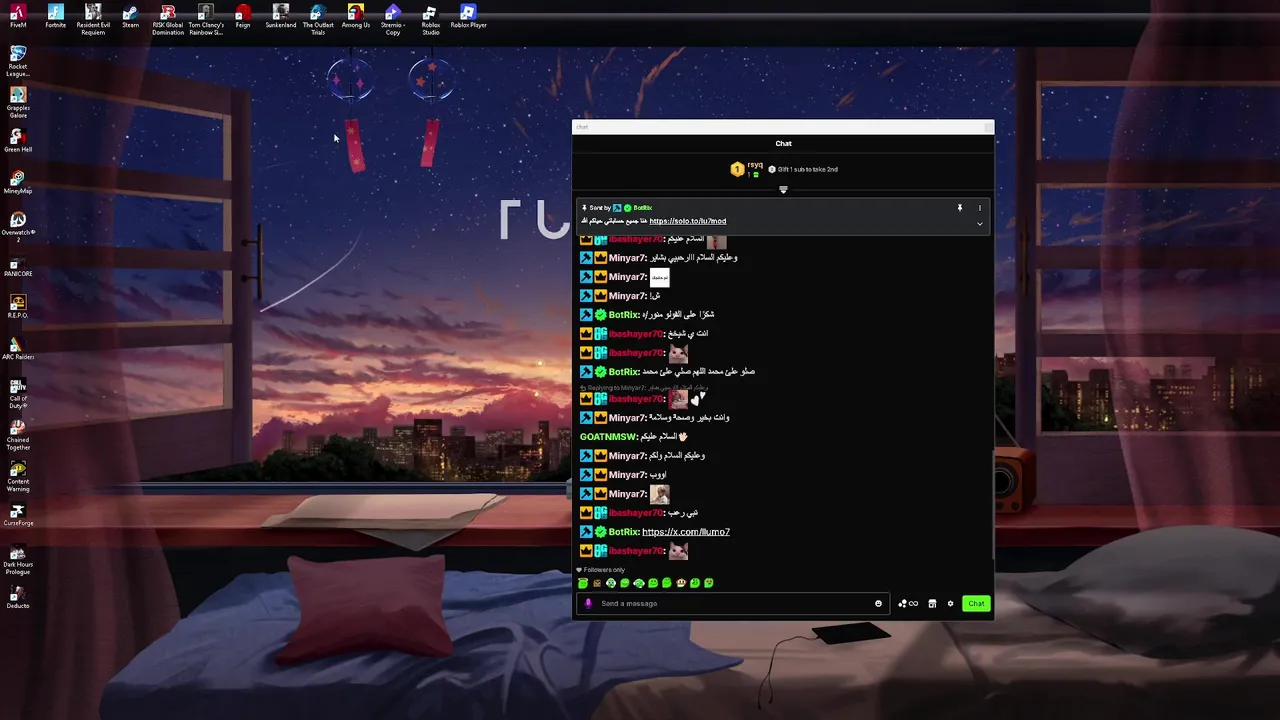This screenshot has height=720, width=1280.
Task: Select the MineyMap desktop icon
Action: [18, 182]
